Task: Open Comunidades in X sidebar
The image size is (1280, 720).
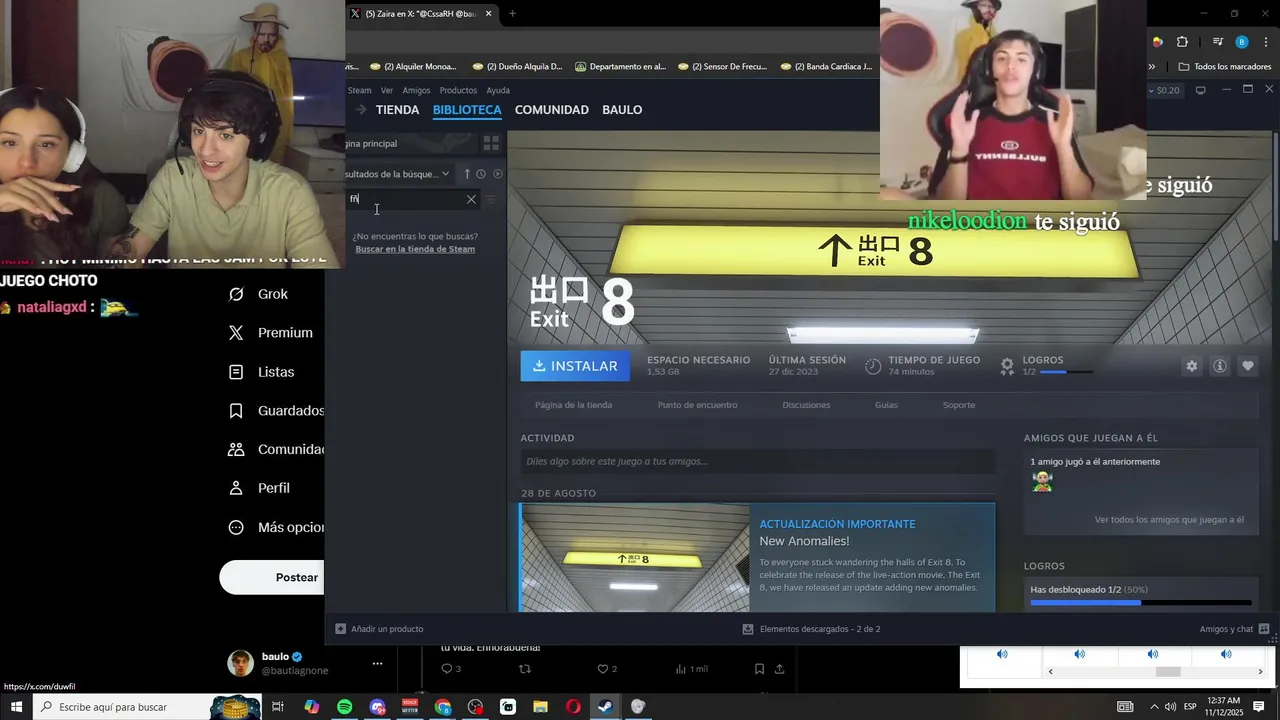Action: pos(276,450)
